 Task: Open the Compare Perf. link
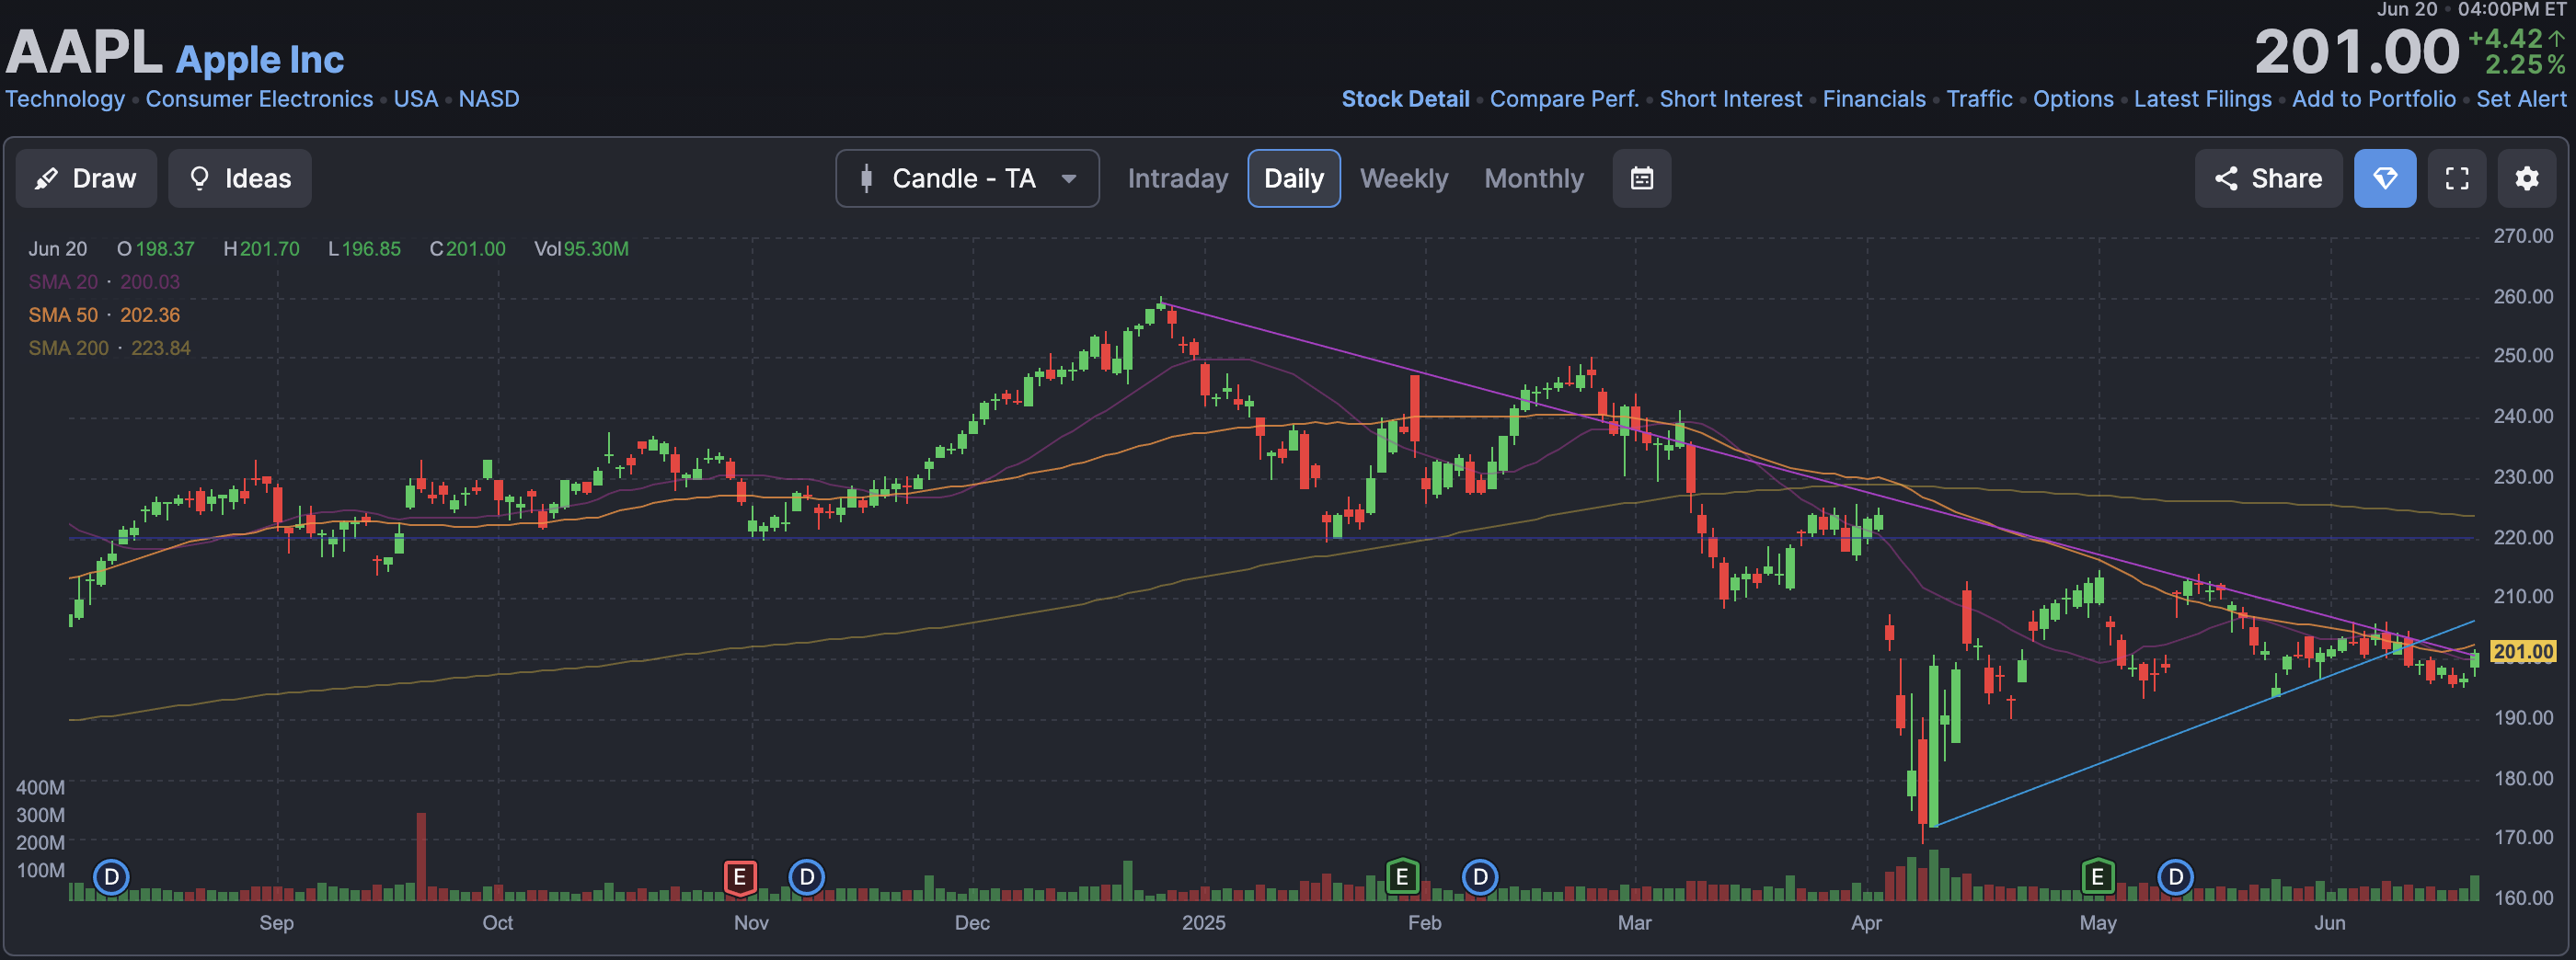1564,99
